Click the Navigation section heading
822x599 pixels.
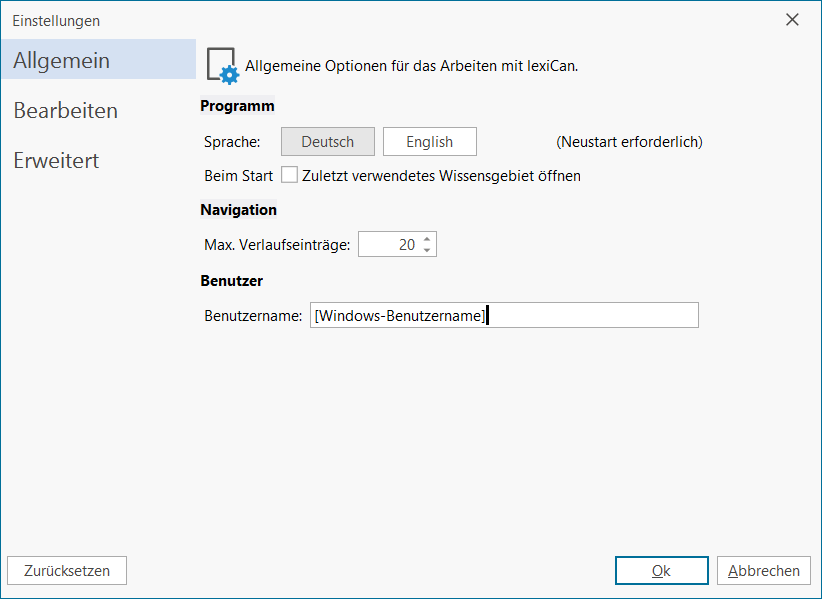pyautogui.click(x=238, y=210)
